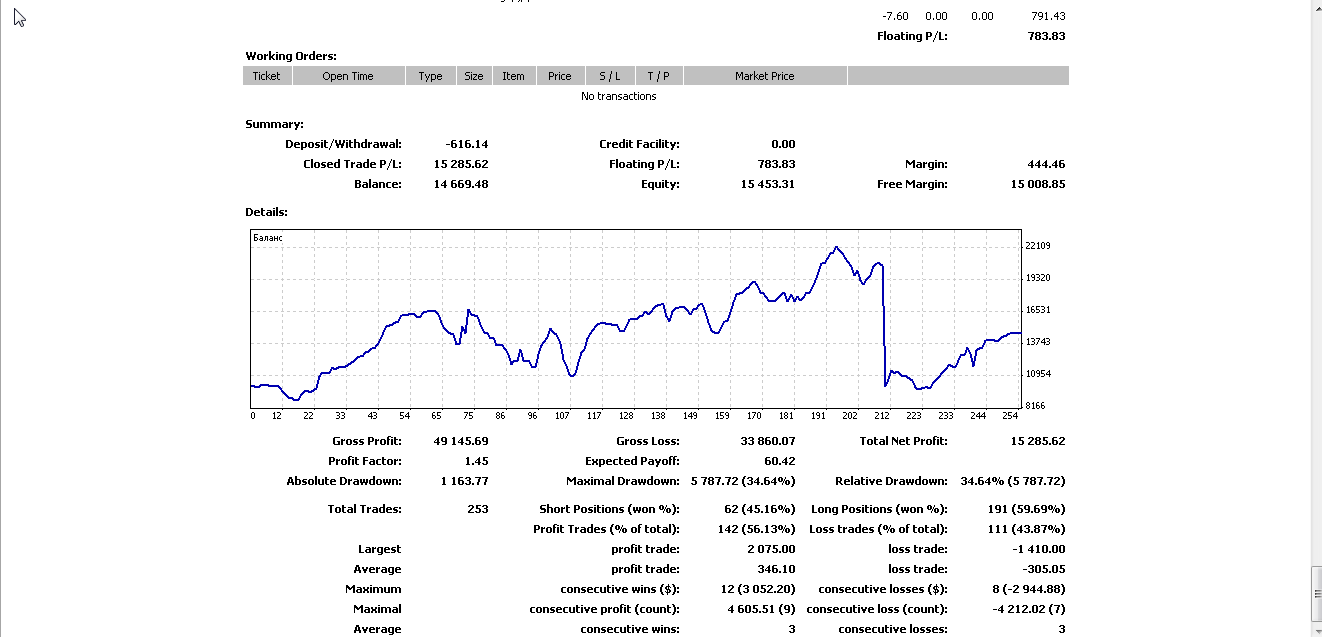This screenshot has width=1322, height=637.
Task: Click the Short Positions value 62 (45.16%)
Action: (x=760, y=509)
